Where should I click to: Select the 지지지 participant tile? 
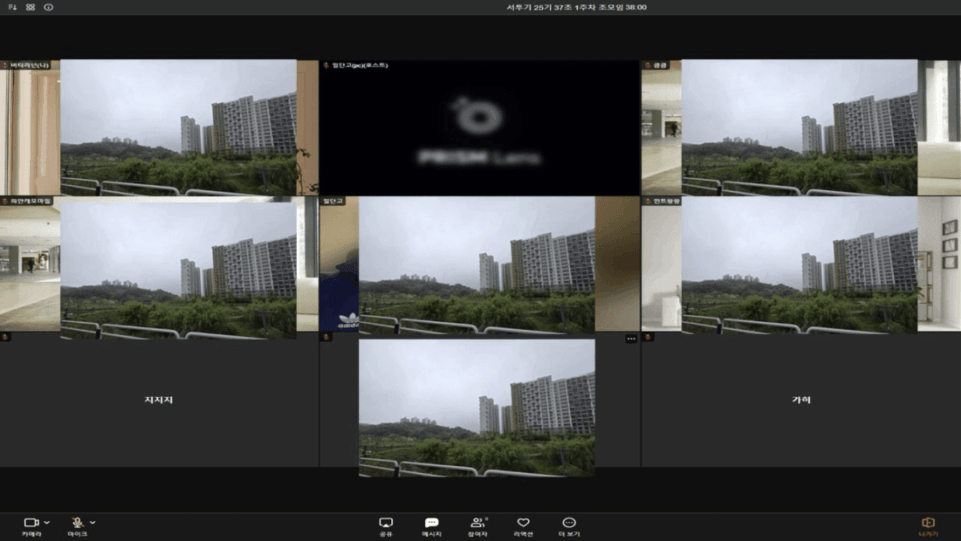click(159, 400)
